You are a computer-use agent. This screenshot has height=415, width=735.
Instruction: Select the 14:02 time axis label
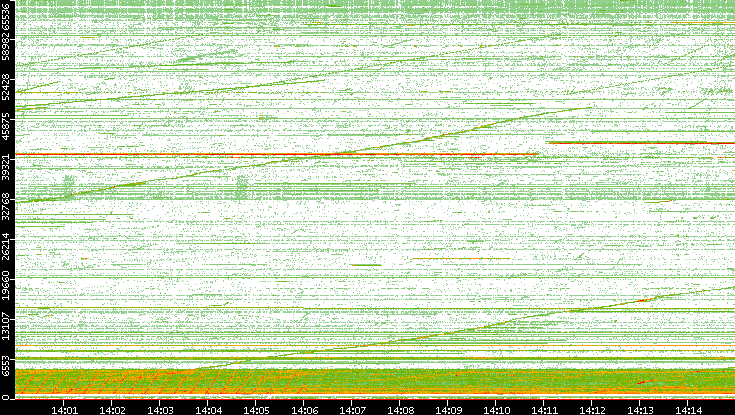click(x=112, y=410)
